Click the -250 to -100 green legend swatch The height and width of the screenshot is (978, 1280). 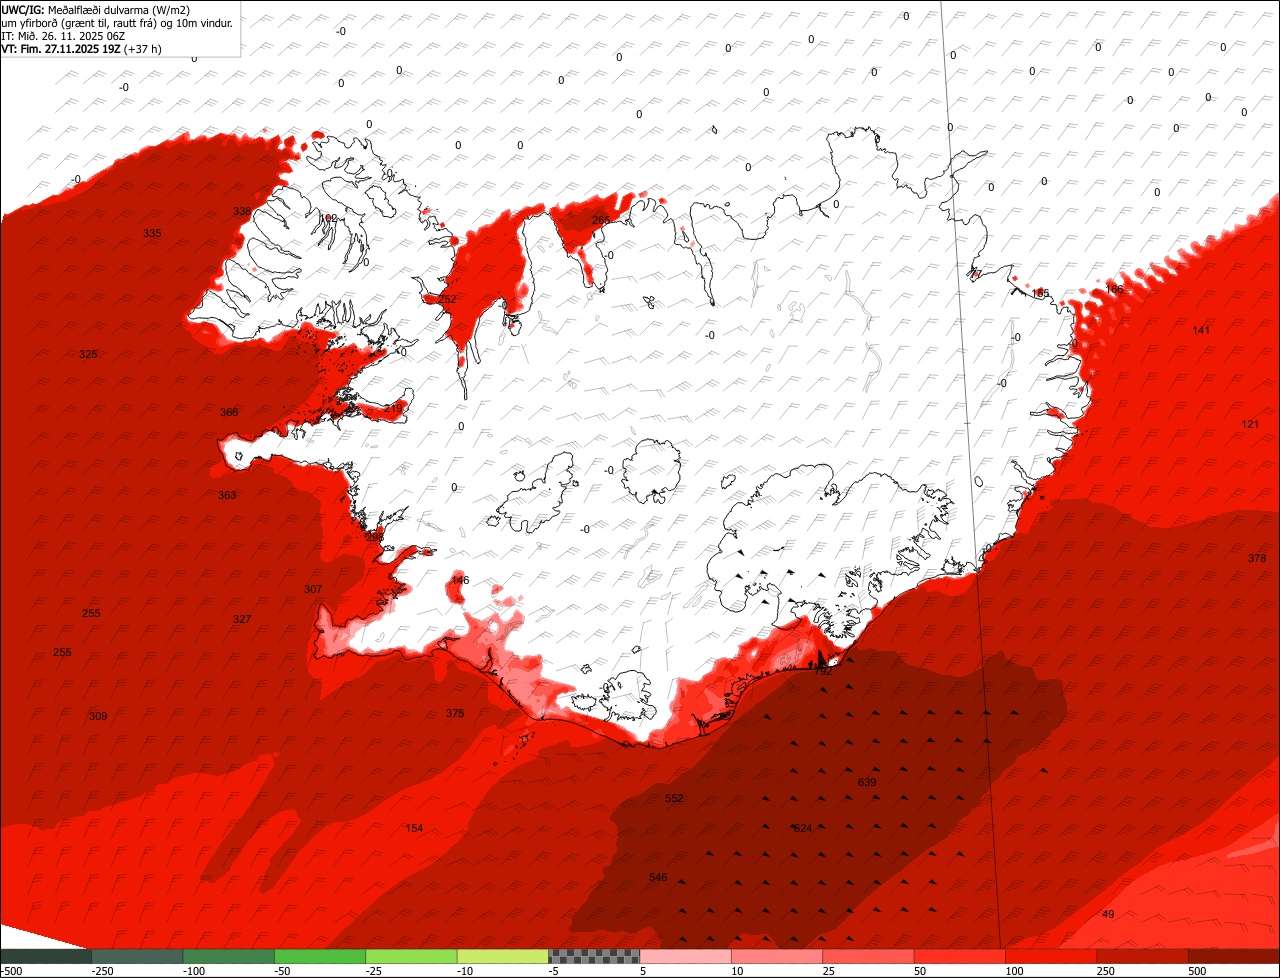137,956
